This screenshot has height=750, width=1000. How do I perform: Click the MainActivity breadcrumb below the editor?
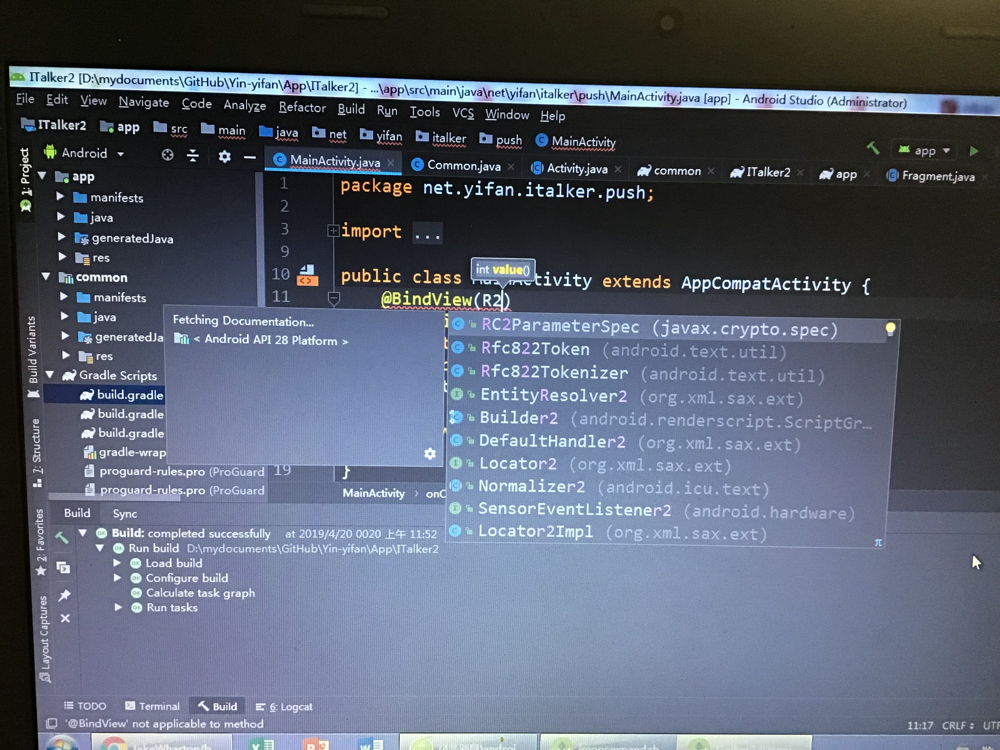(x=373, y=493)
